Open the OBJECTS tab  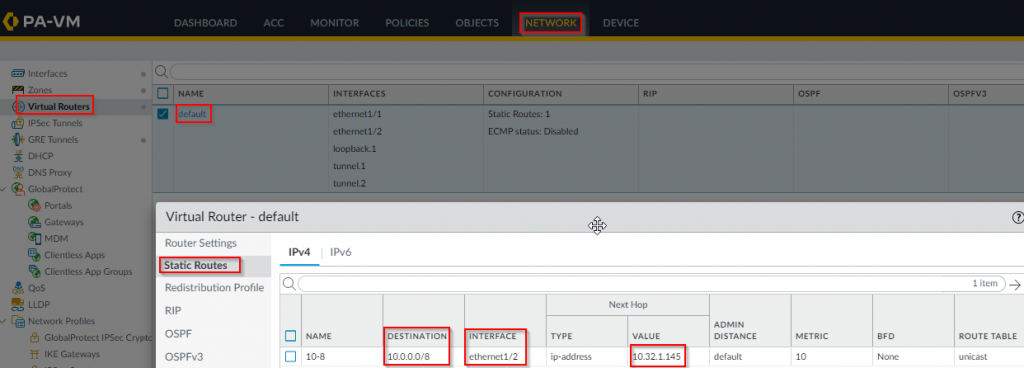pyautogui.click(x=477, y=23)
